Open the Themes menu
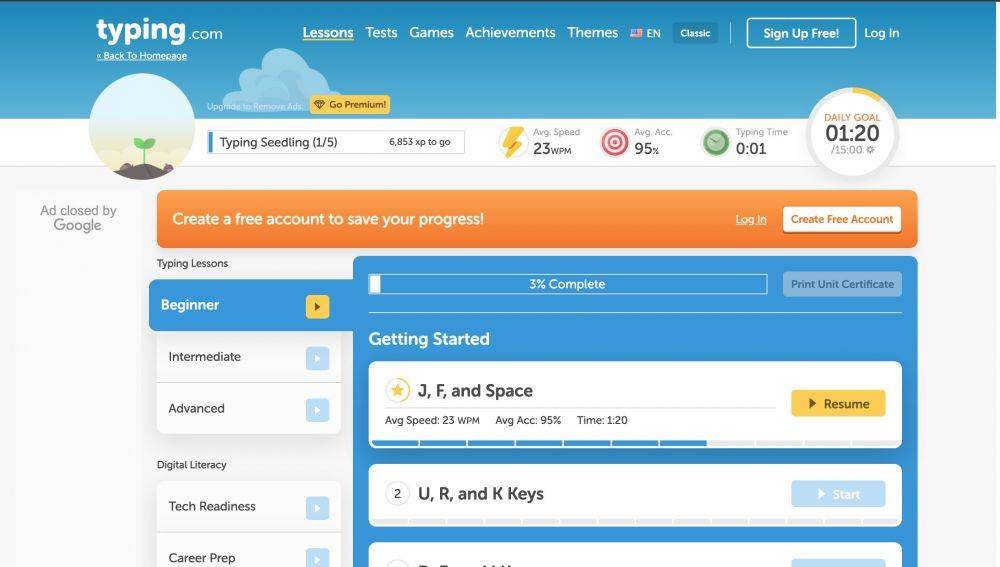Image resolution: width=1000 pixels, height=567 pixels. point(592,33)
